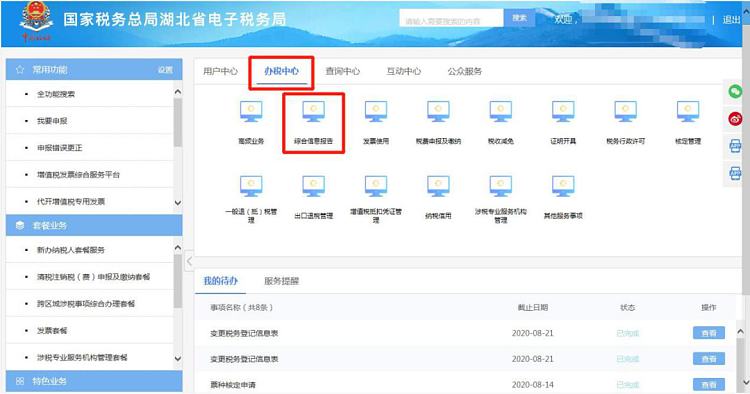Click the 退出 logout link
The image size is (750, 394).
click(x=731, y=20)
